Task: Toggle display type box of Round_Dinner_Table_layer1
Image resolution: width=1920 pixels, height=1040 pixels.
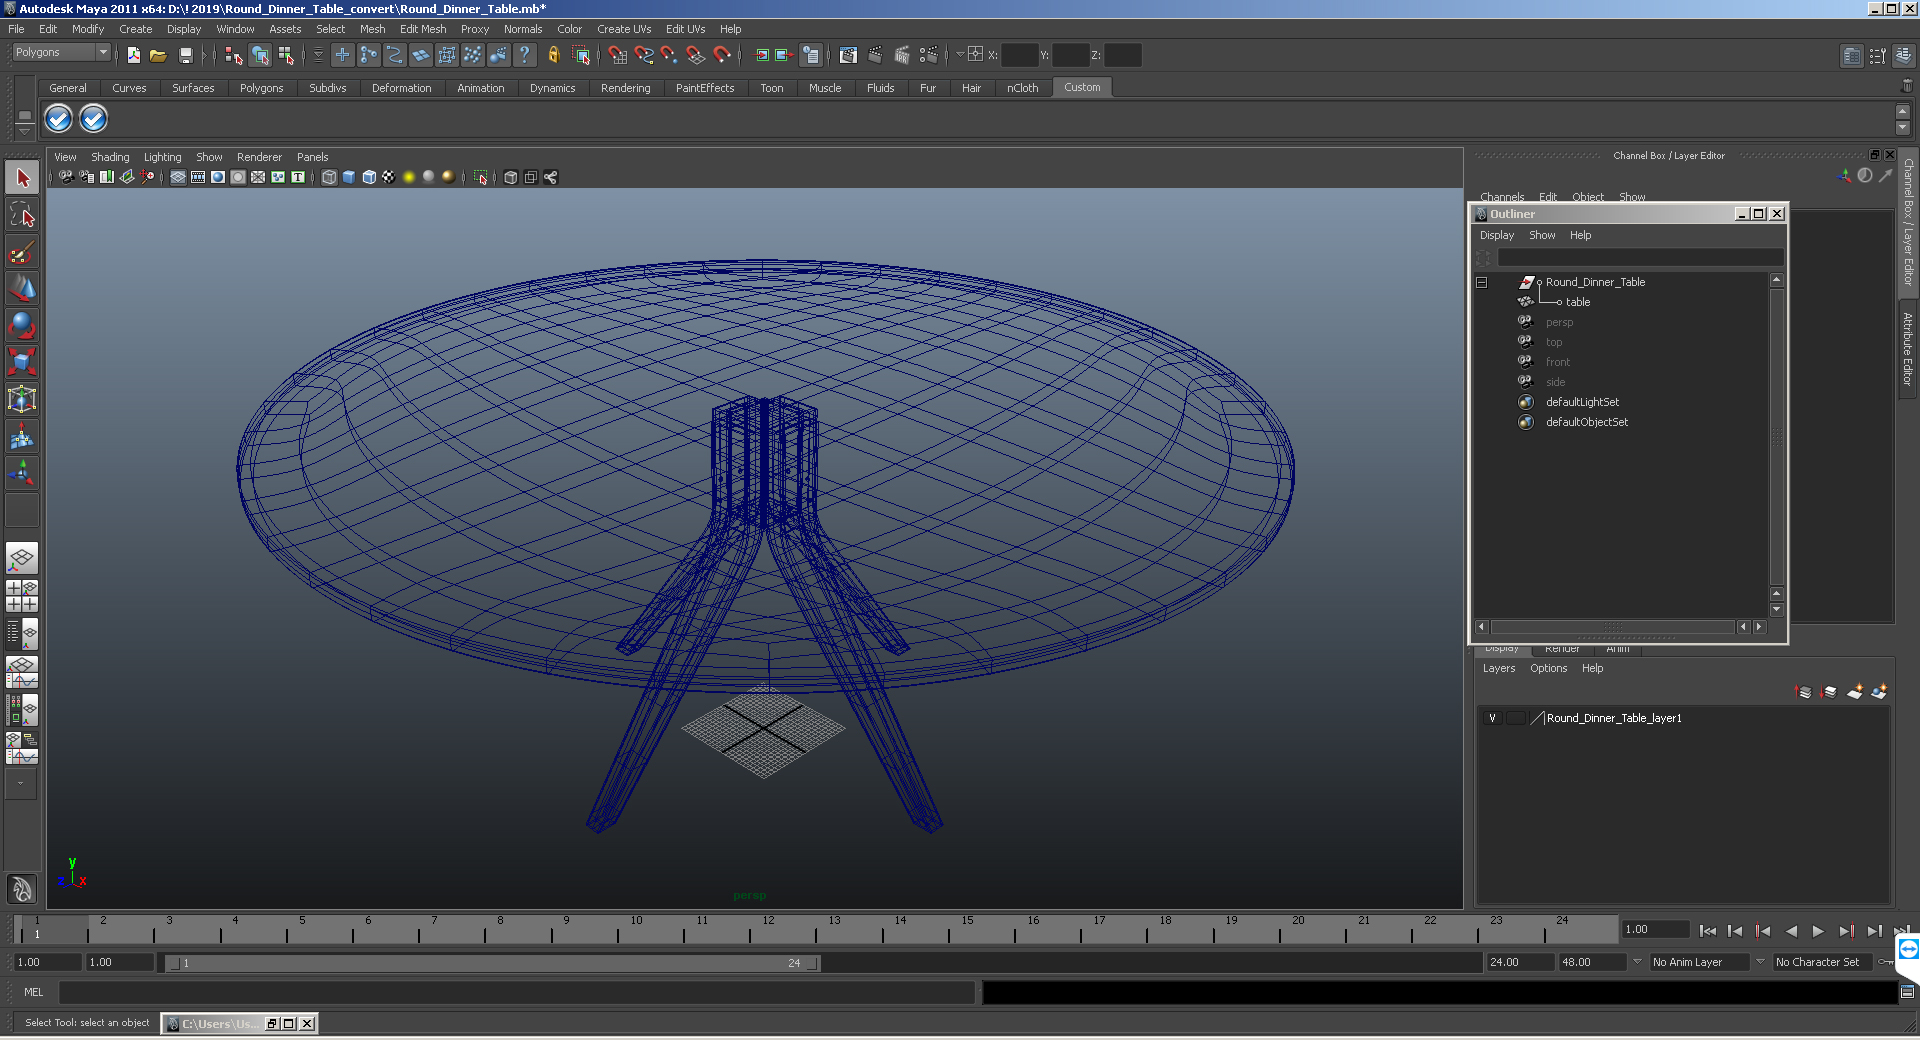Action: (1516, 718)
